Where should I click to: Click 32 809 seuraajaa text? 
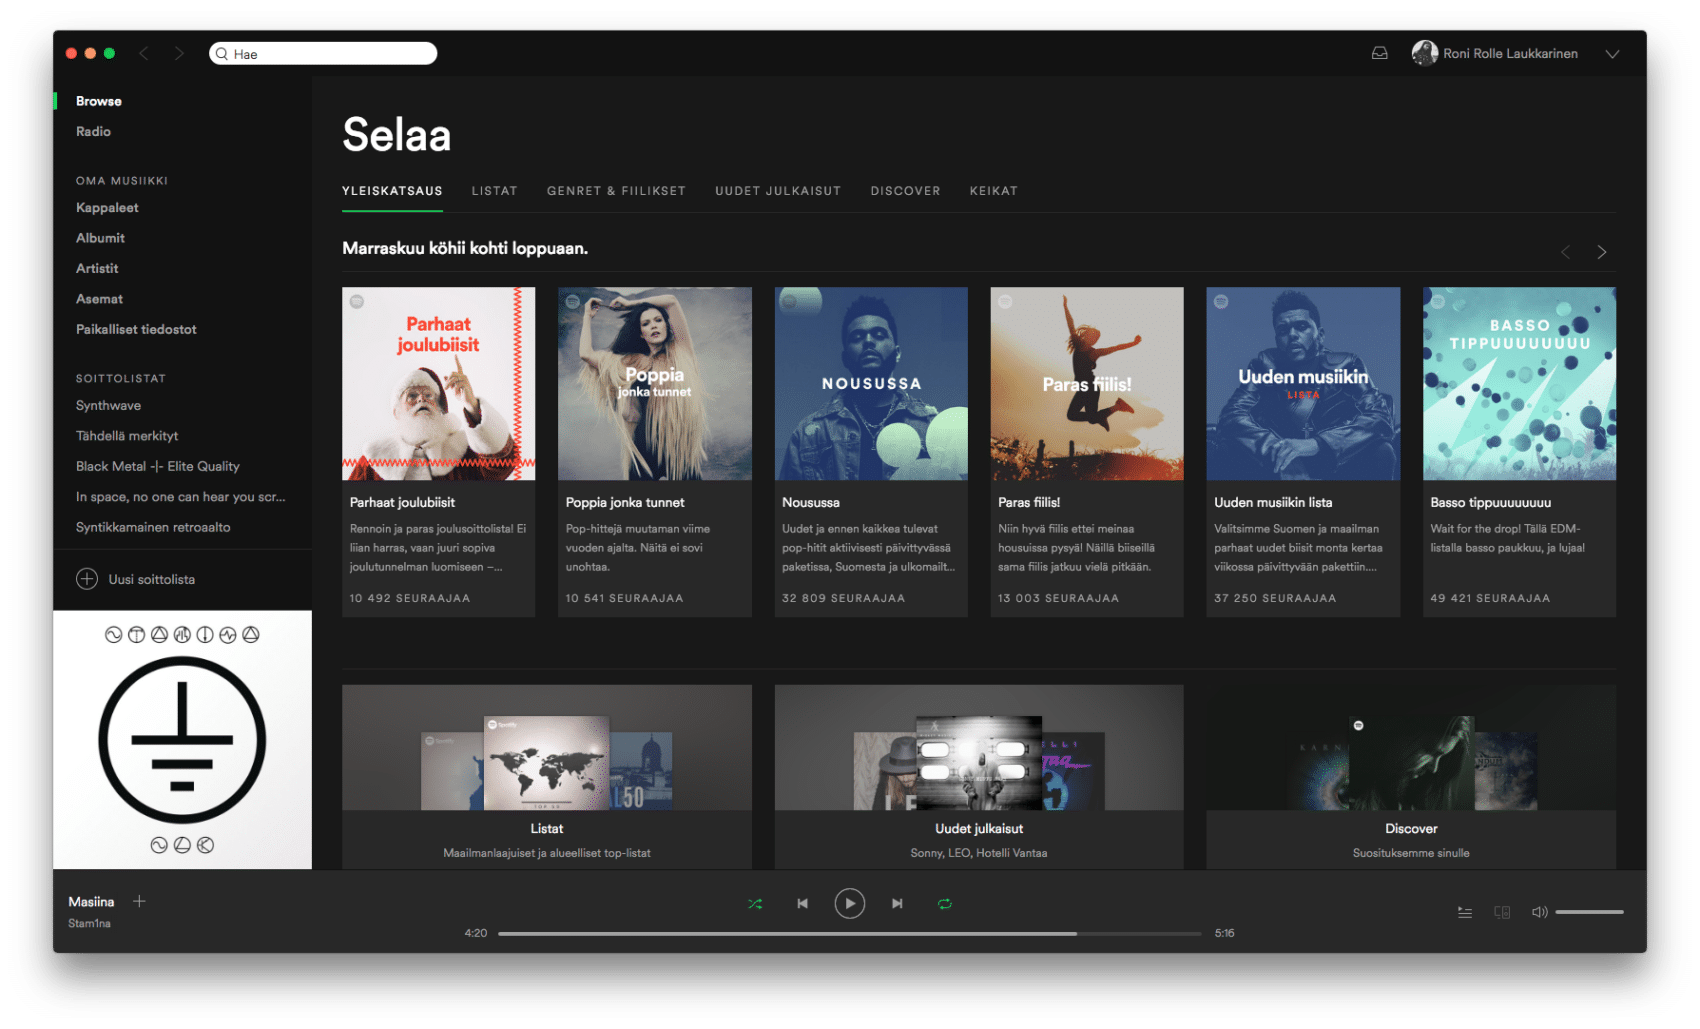click(x=843, y=598)
